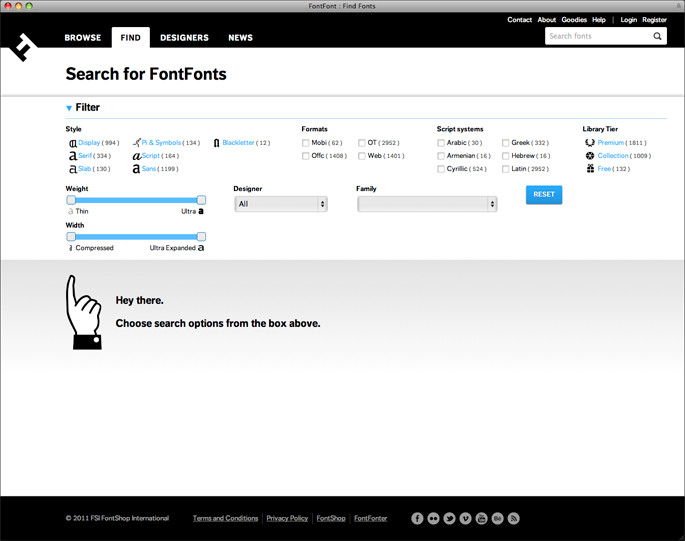
Task: Click the Free gift icon
Action: coord(590,169)
